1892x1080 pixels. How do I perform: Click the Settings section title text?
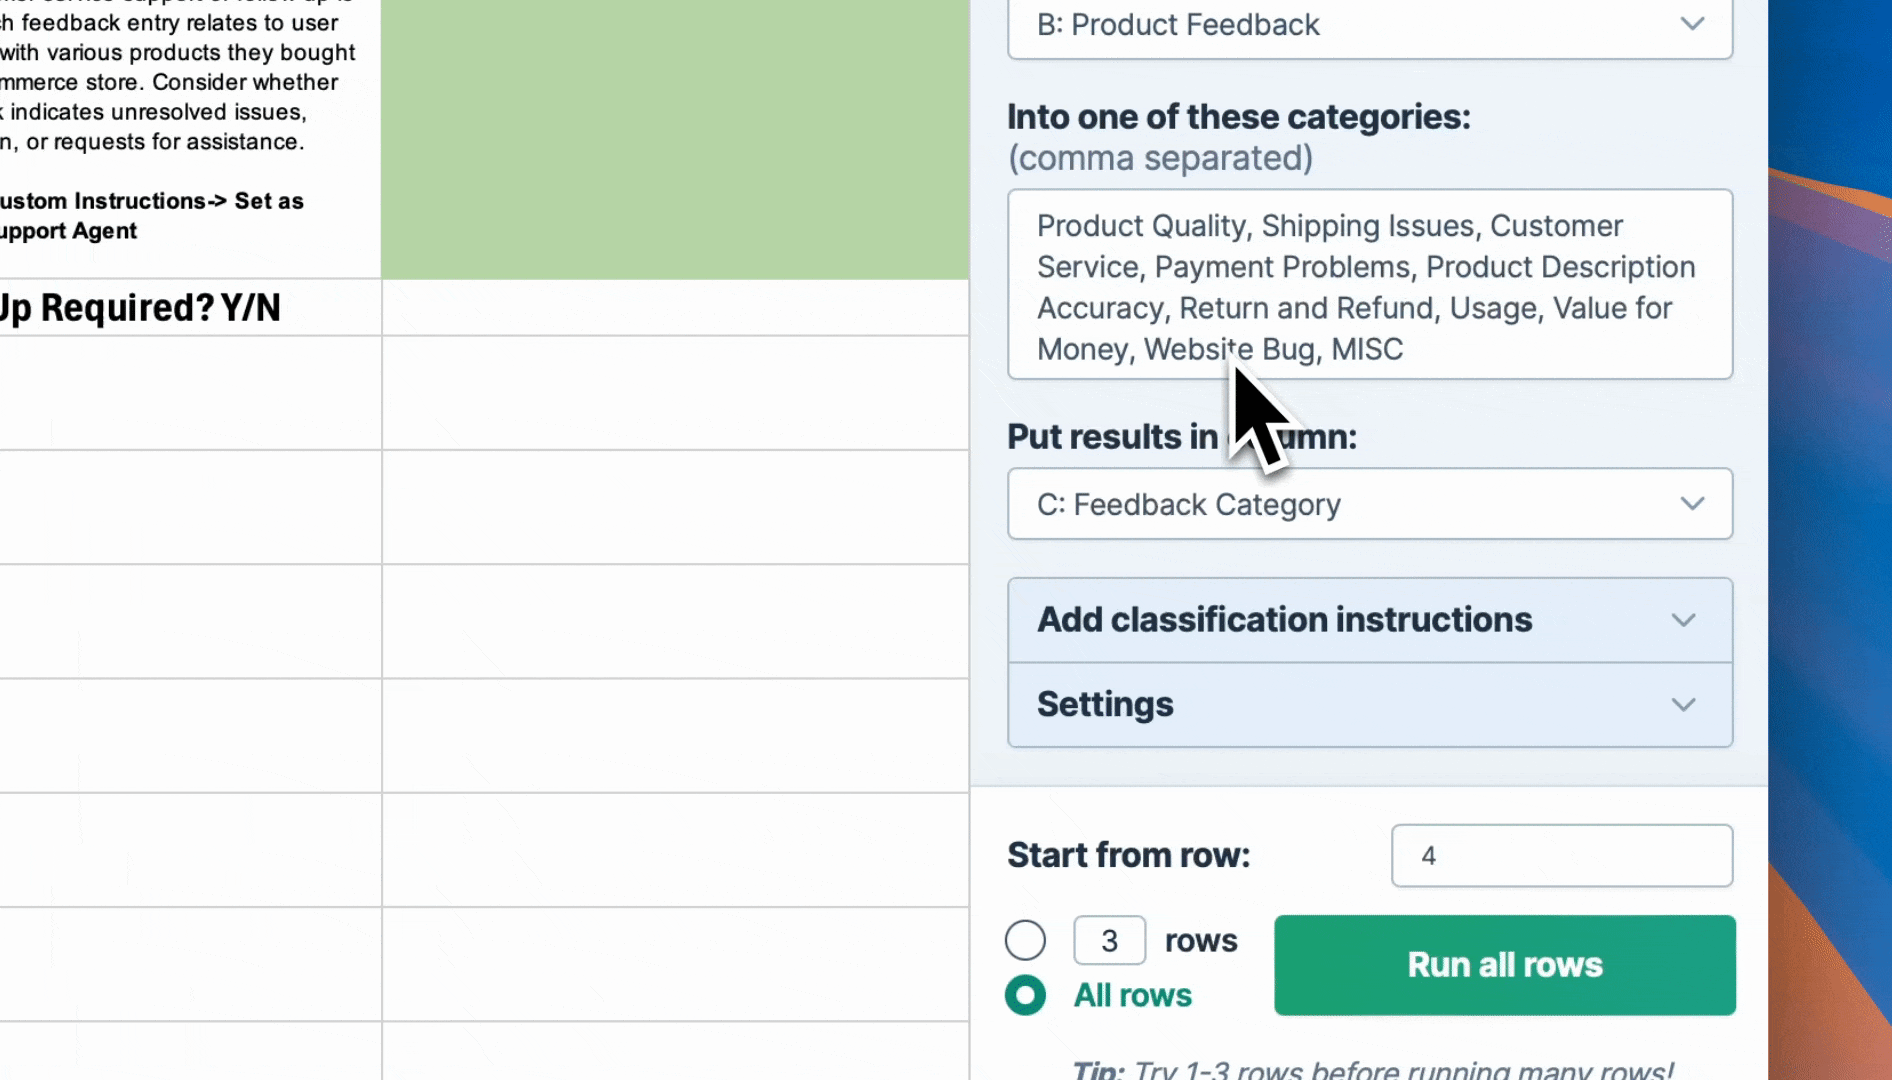[x=1105, y=705]
